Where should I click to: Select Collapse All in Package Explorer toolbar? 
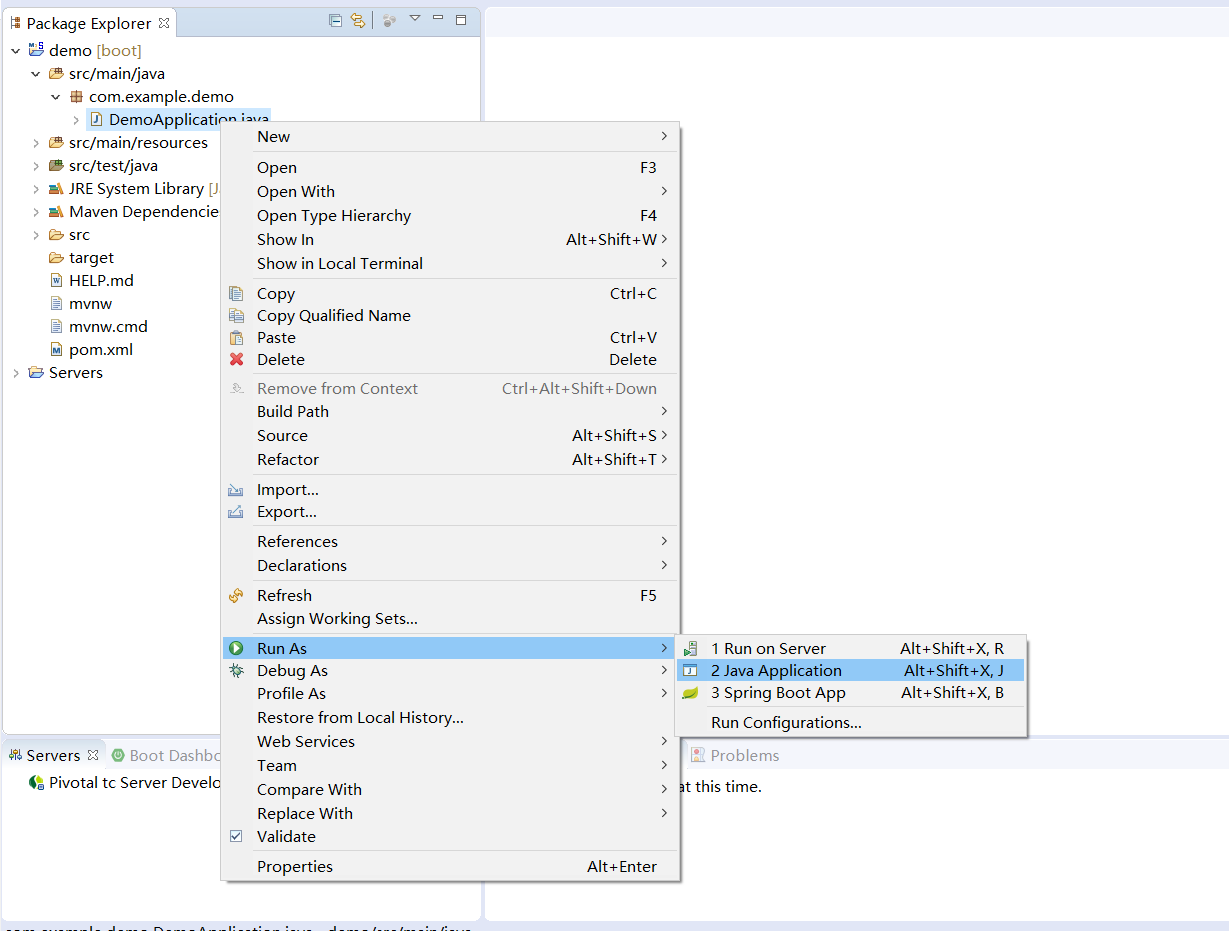tap(335, 19)
